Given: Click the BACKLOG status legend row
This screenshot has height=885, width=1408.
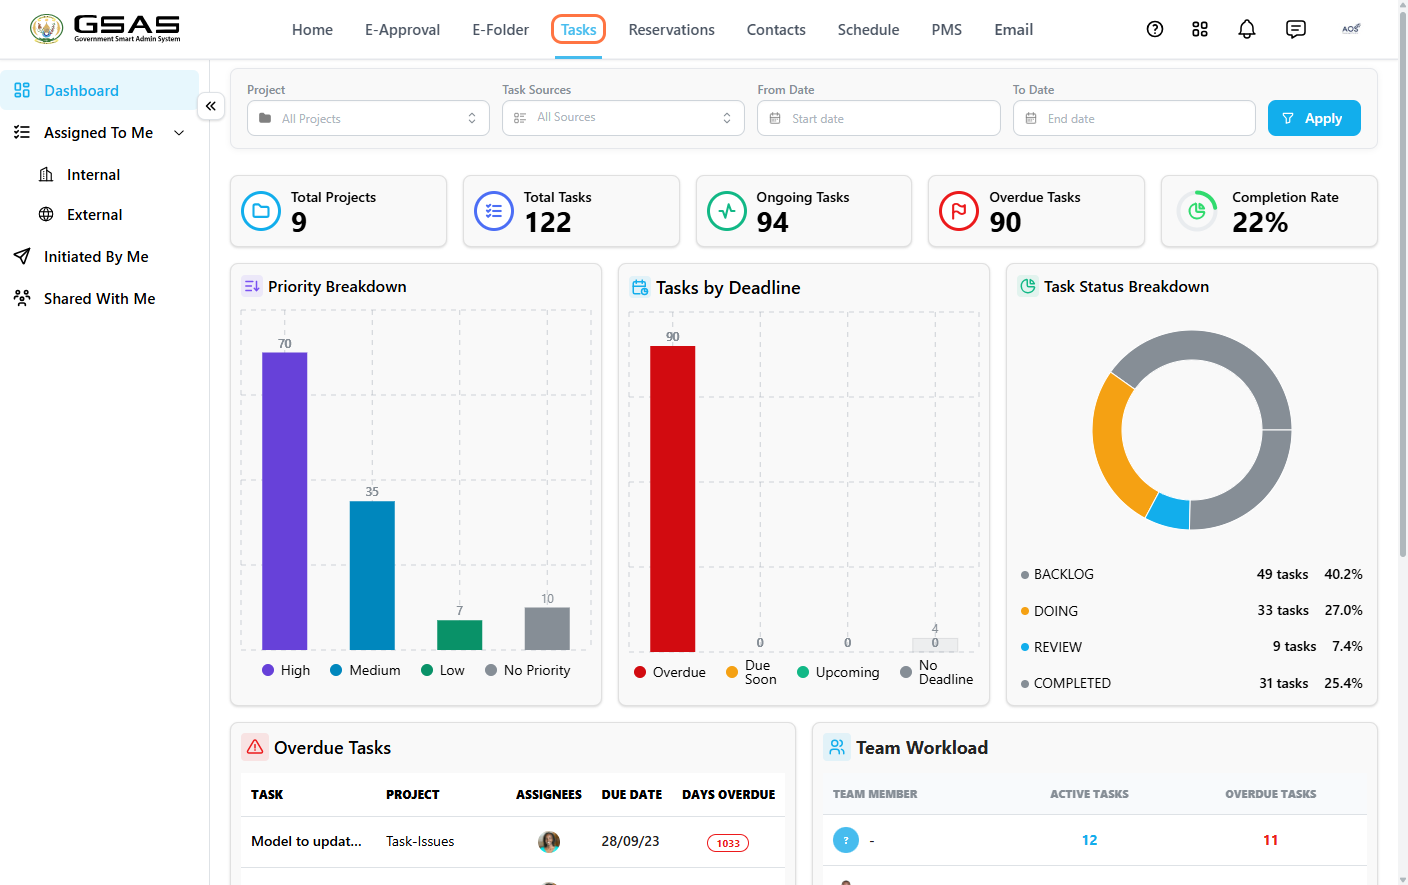Looking at the screenshot, I should [x=1192, y=574].
